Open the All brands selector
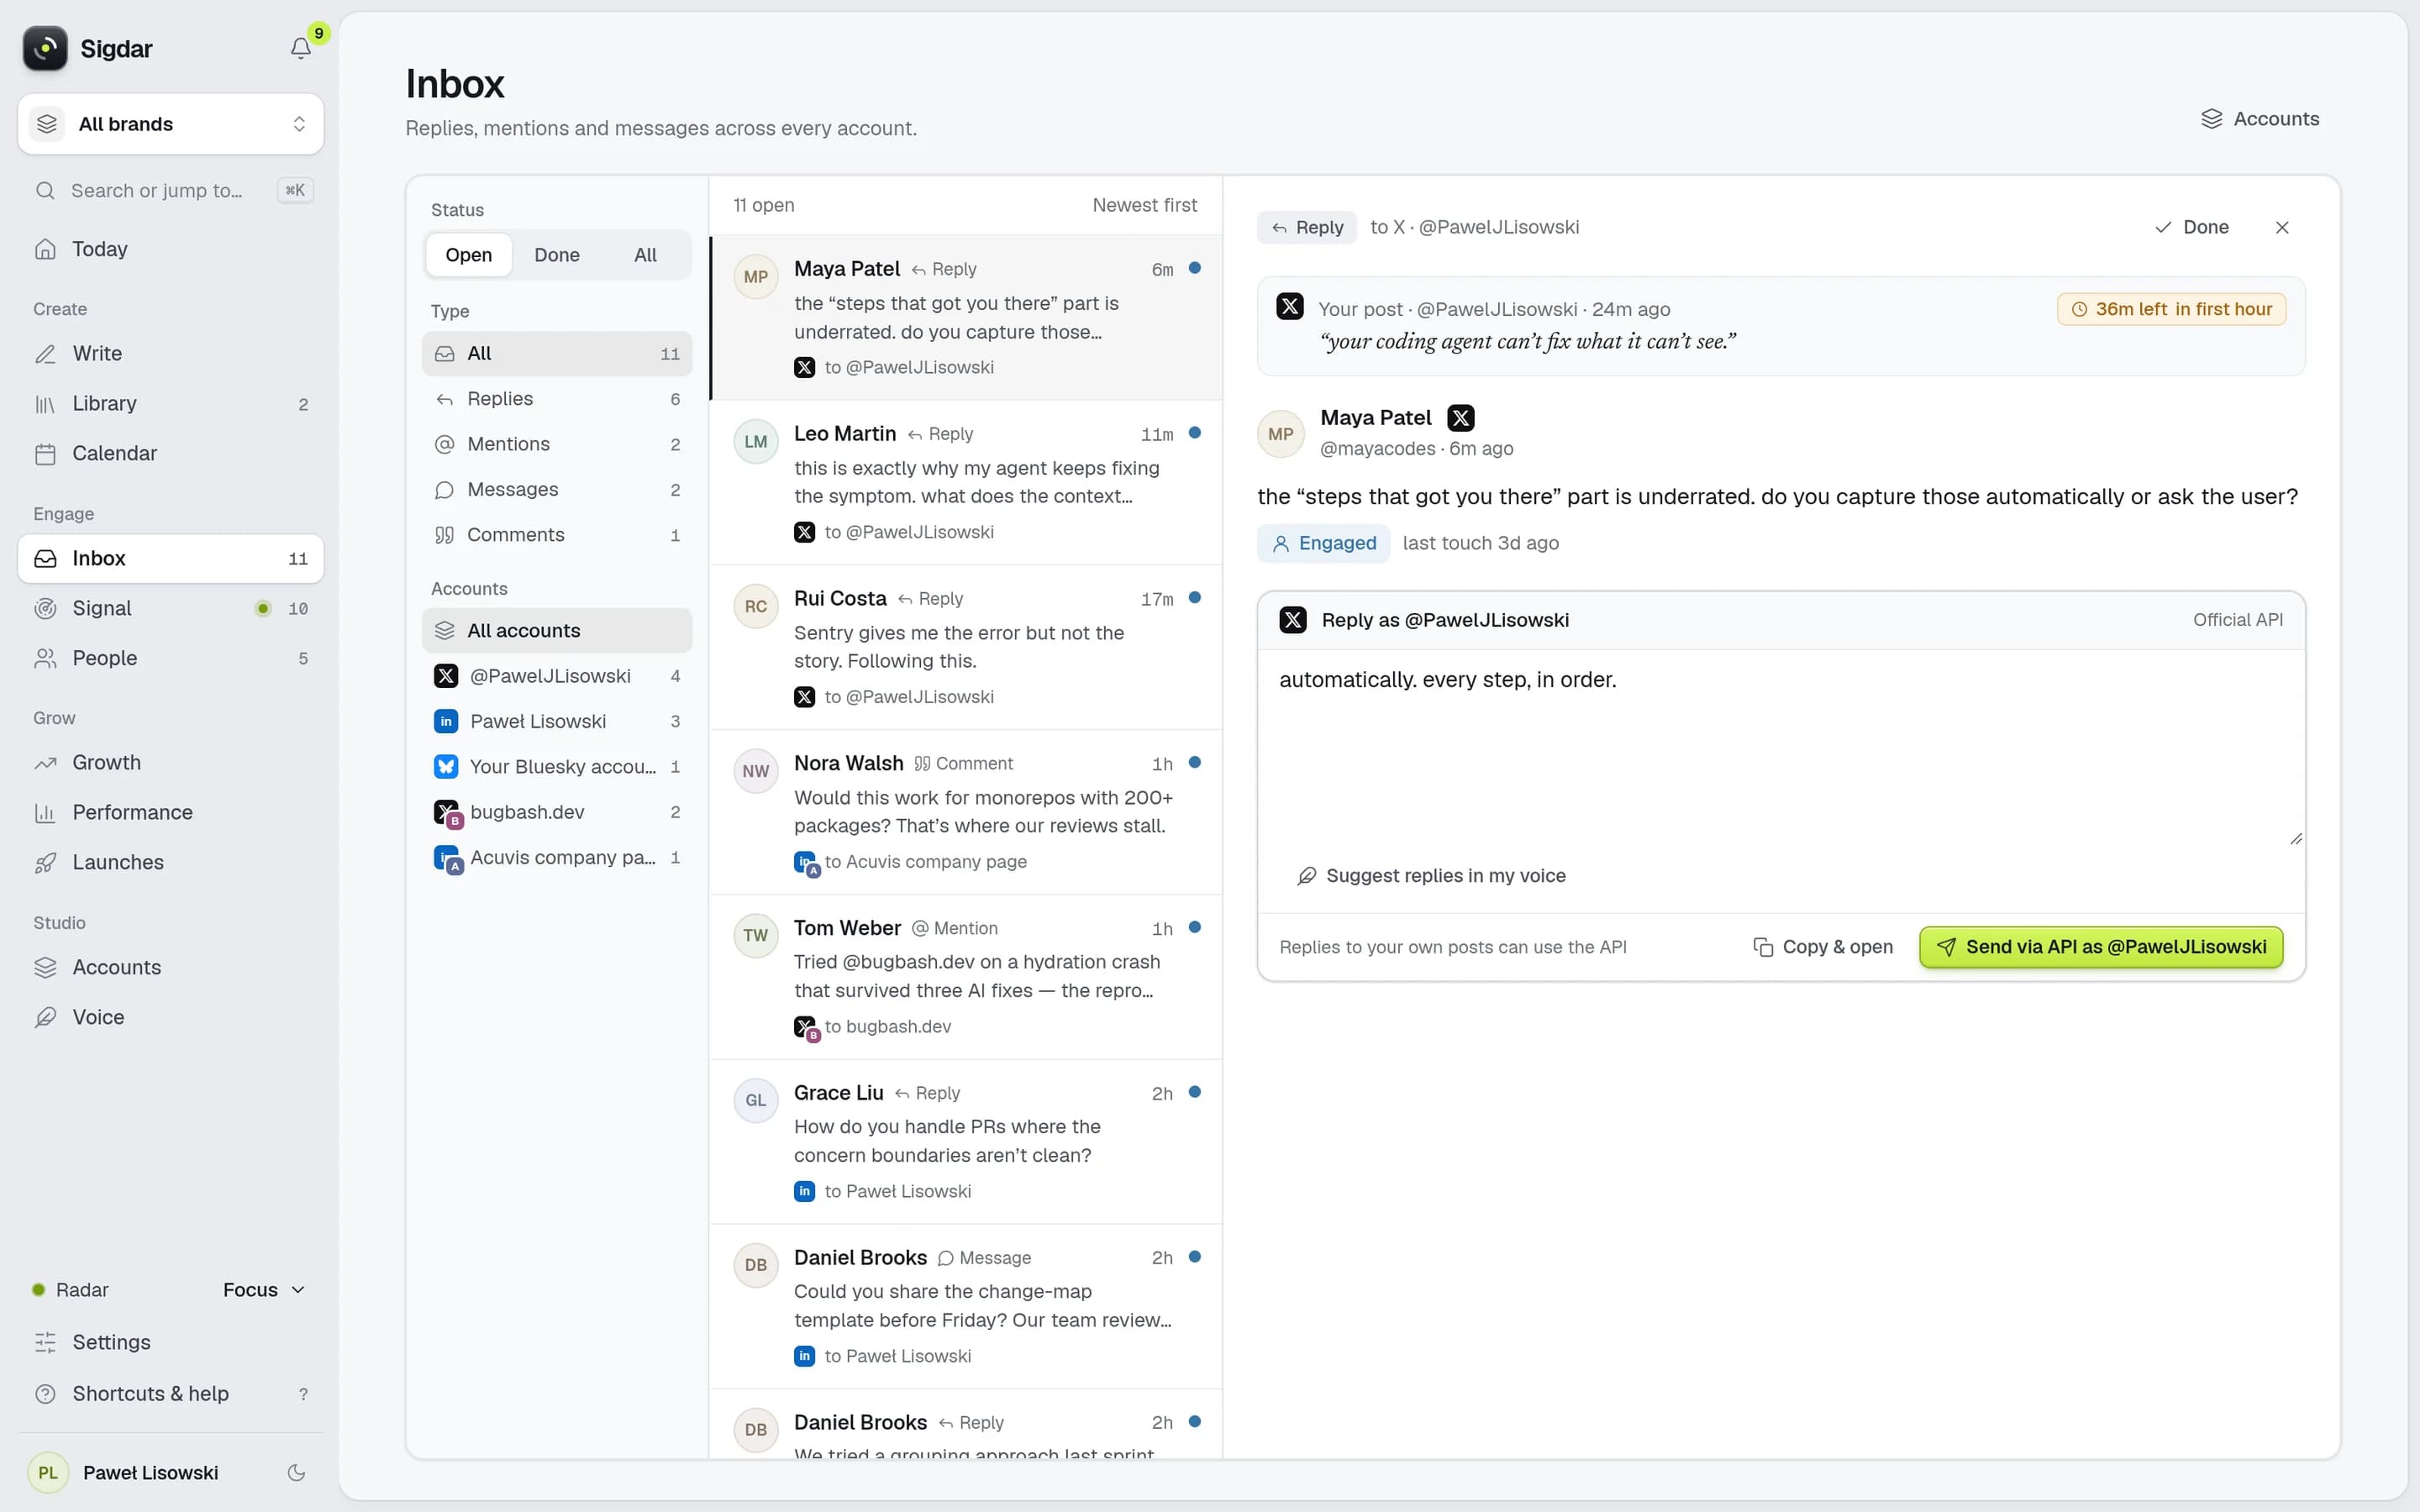Screen dimensions: 2420x1512 (171, 124)
